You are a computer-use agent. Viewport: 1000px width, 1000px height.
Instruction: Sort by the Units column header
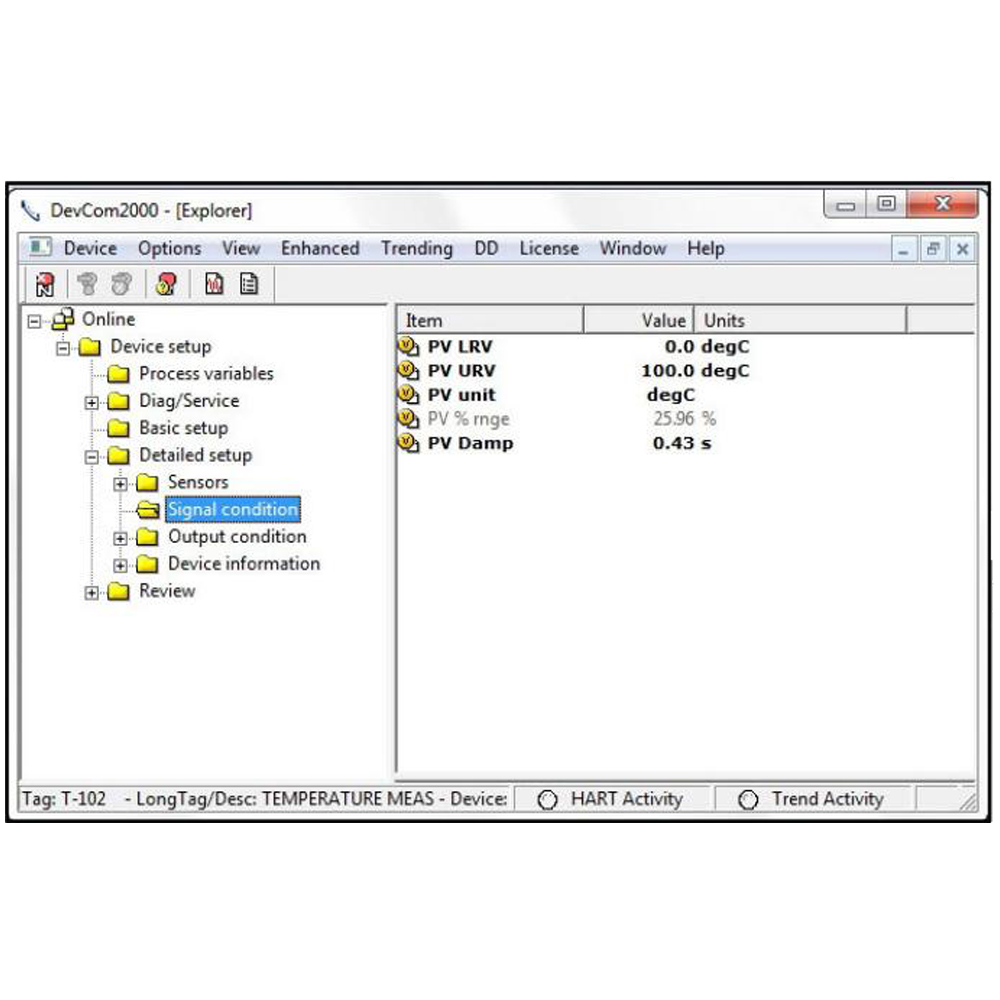(800, 320)
